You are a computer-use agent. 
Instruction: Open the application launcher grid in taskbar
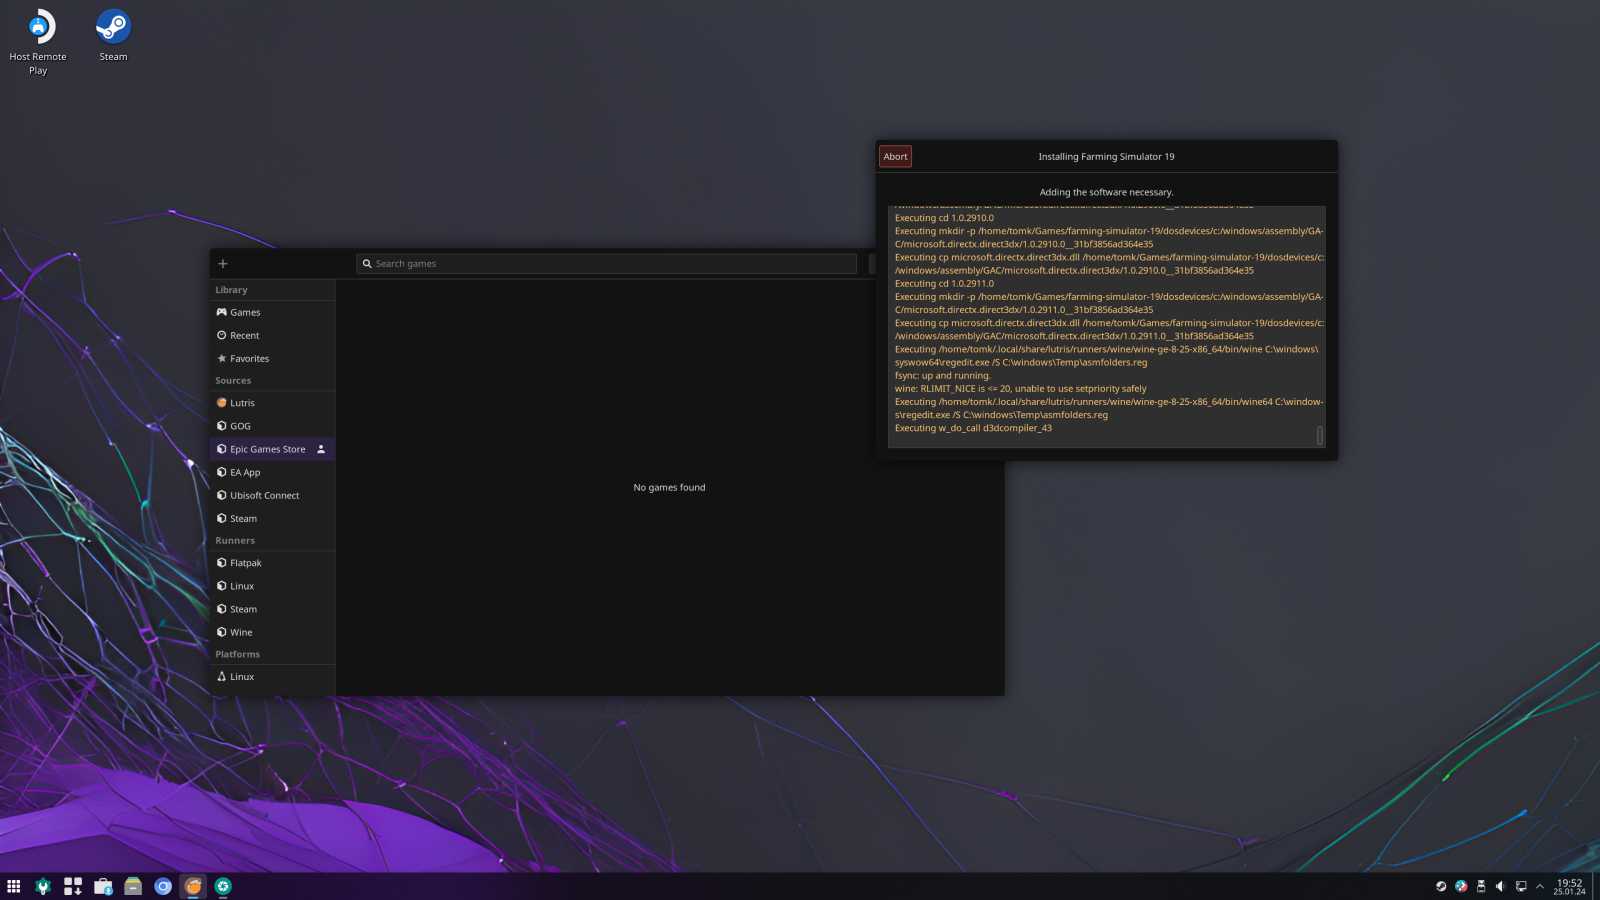14,886
